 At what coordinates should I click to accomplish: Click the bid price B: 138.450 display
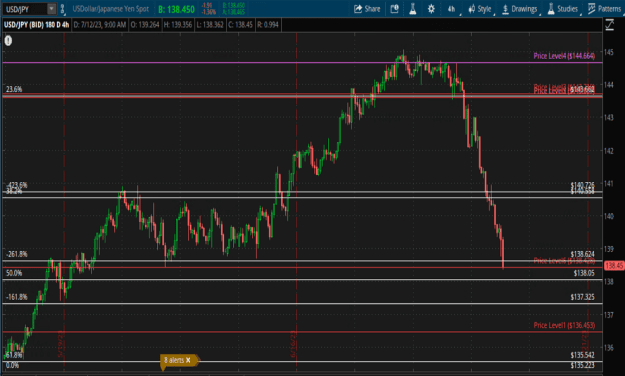pos(176,9)
